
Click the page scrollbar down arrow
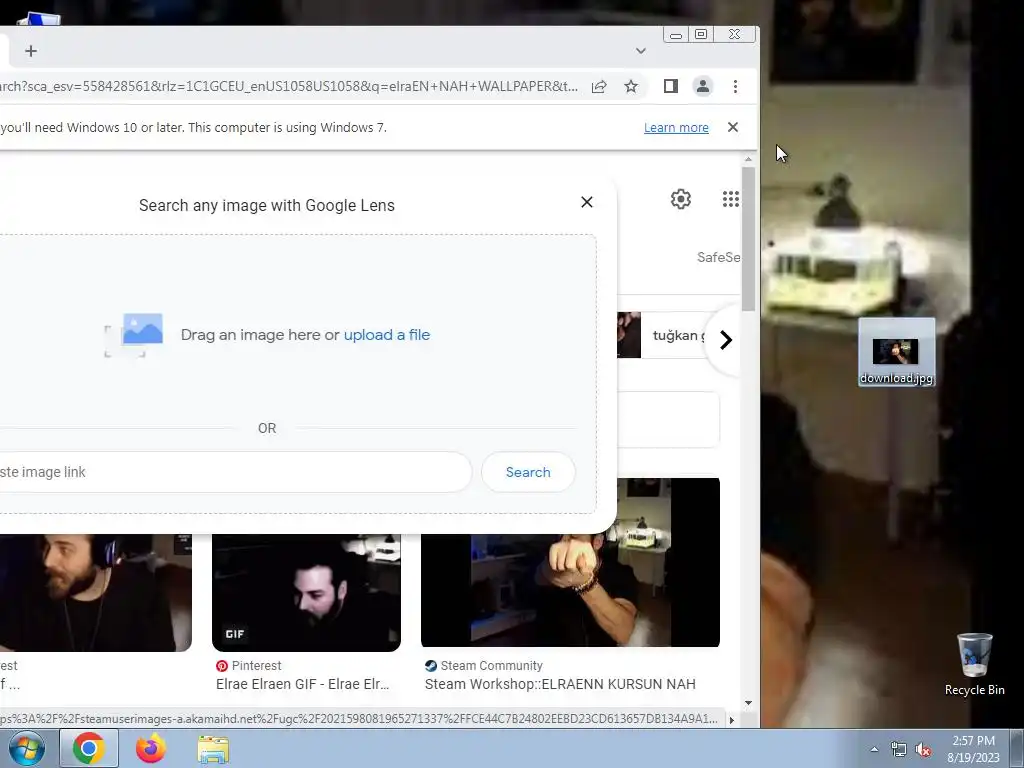748,703
